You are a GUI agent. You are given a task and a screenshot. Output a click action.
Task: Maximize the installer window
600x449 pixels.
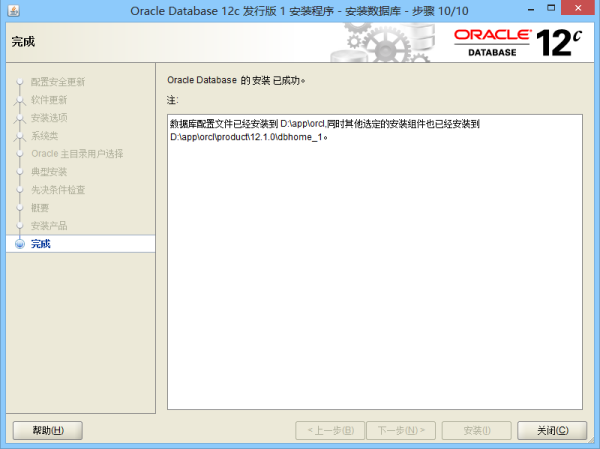(x=551, y=8)
